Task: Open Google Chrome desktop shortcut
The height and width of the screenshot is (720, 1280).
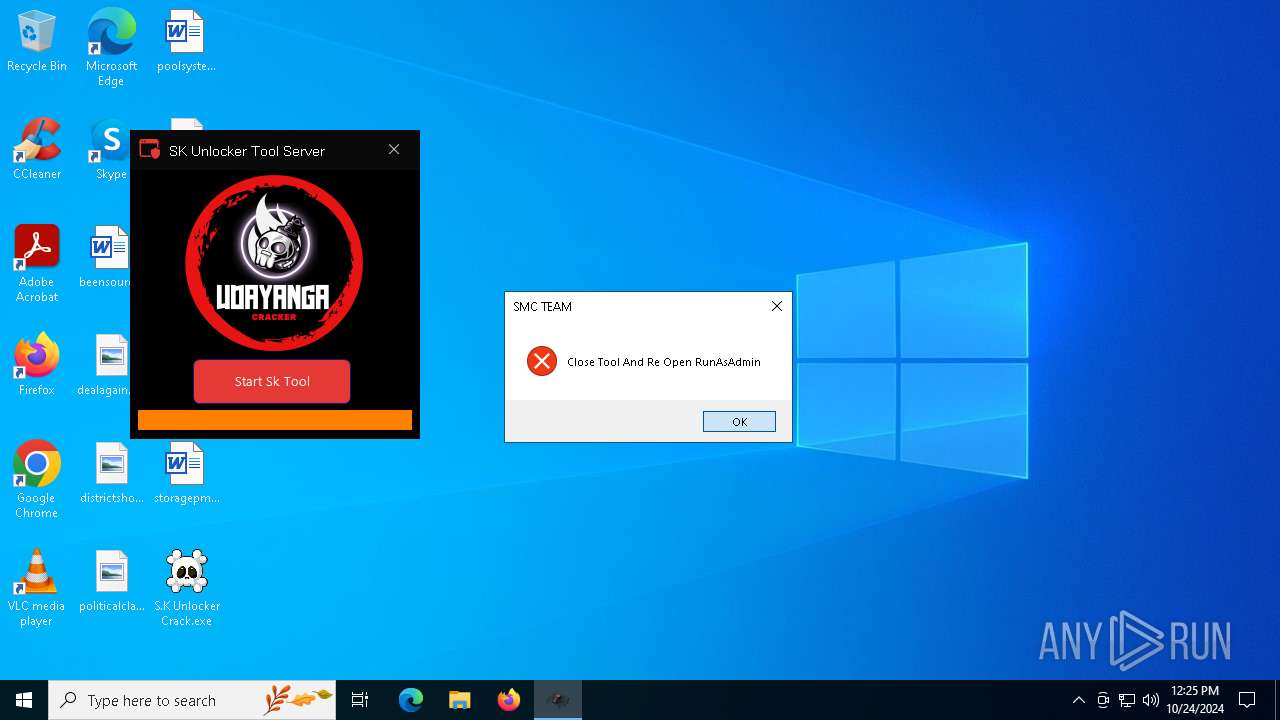Action: point(37,479)
